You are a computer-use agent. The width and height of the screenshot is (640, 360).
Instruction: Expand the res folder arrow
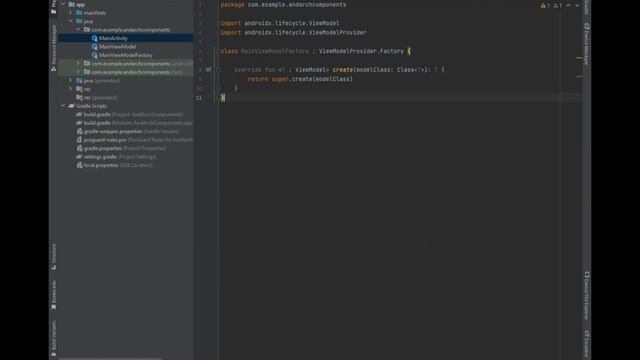pos(71,89)
